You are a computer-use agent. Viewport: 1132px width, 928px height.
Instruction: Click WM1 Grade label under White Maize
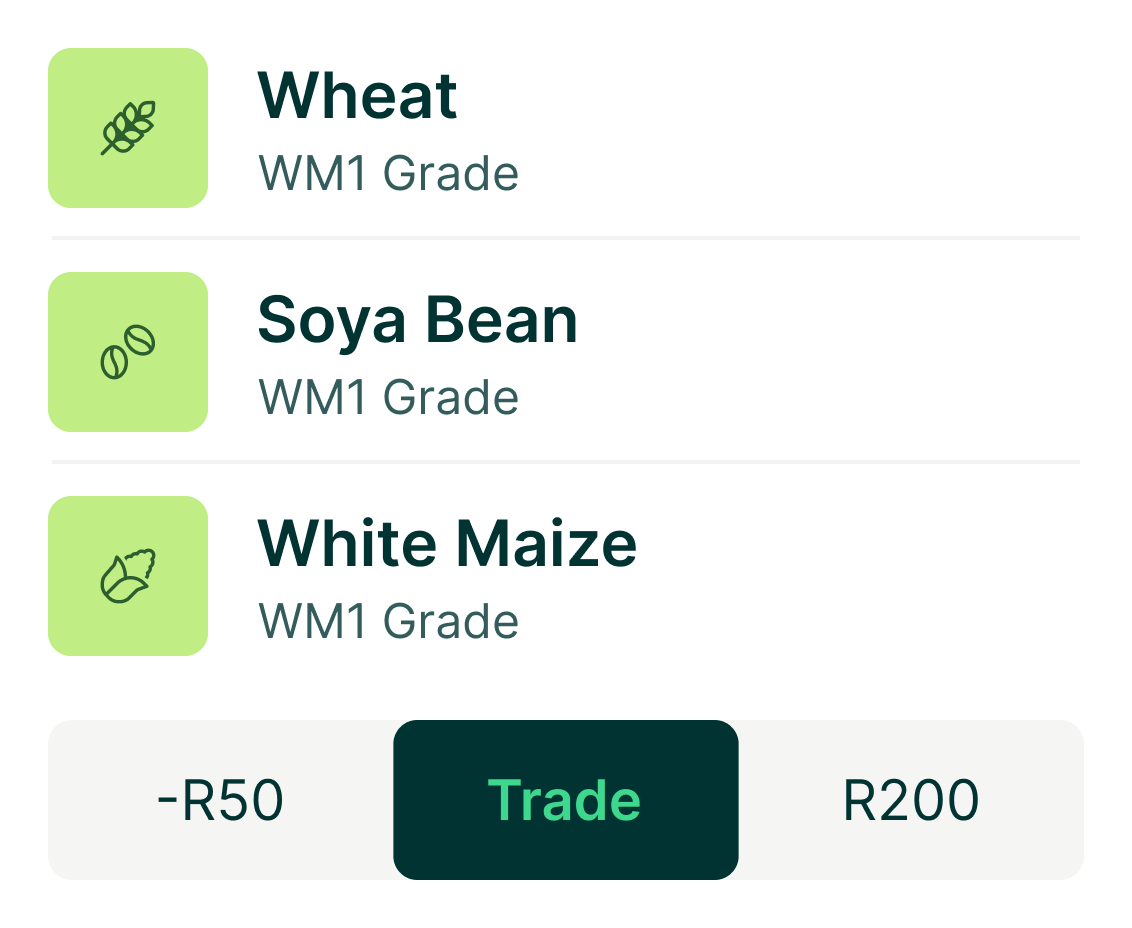click(388, 621)
